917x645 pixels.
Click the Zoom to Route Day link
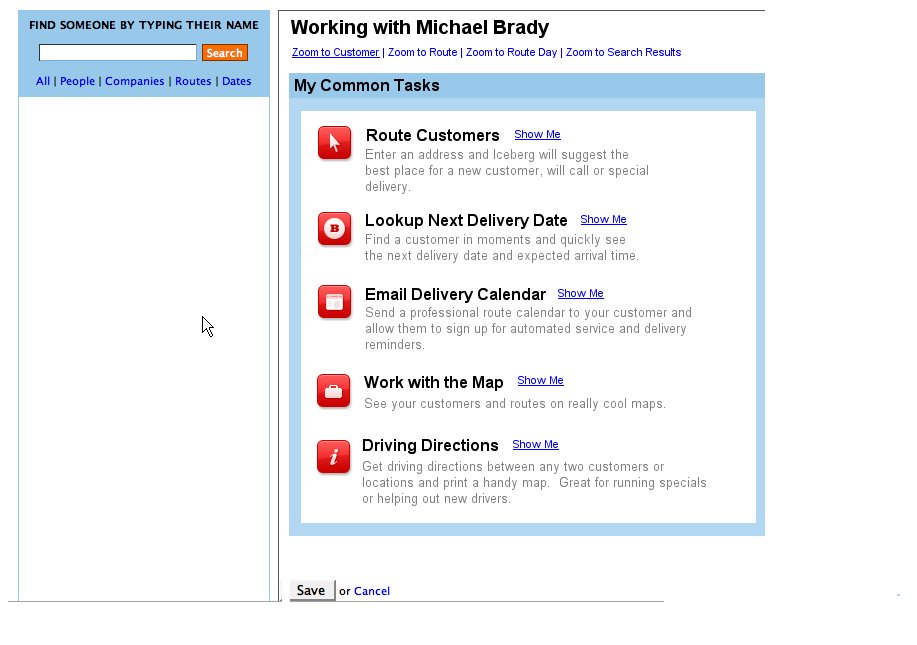point(511,53)
